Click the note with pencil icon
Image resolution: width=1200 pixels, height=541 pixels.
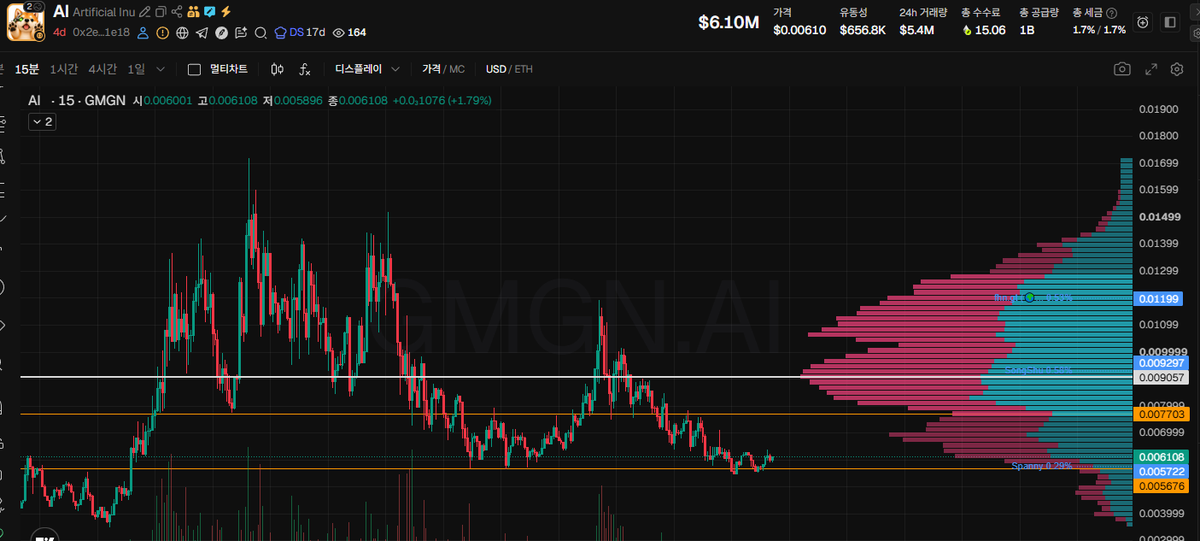point(241,33)
